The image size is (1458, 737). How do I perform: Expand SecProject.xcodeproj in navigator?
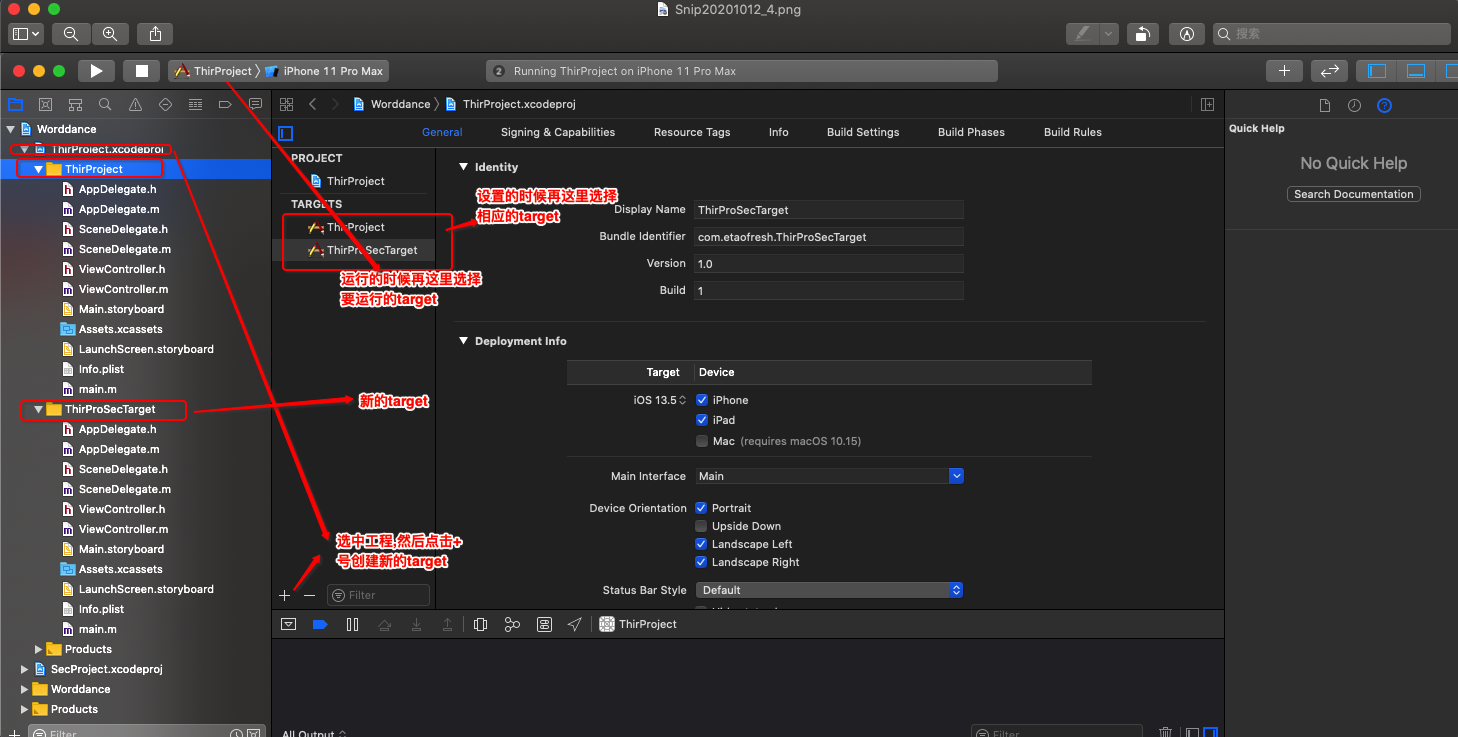25,669
